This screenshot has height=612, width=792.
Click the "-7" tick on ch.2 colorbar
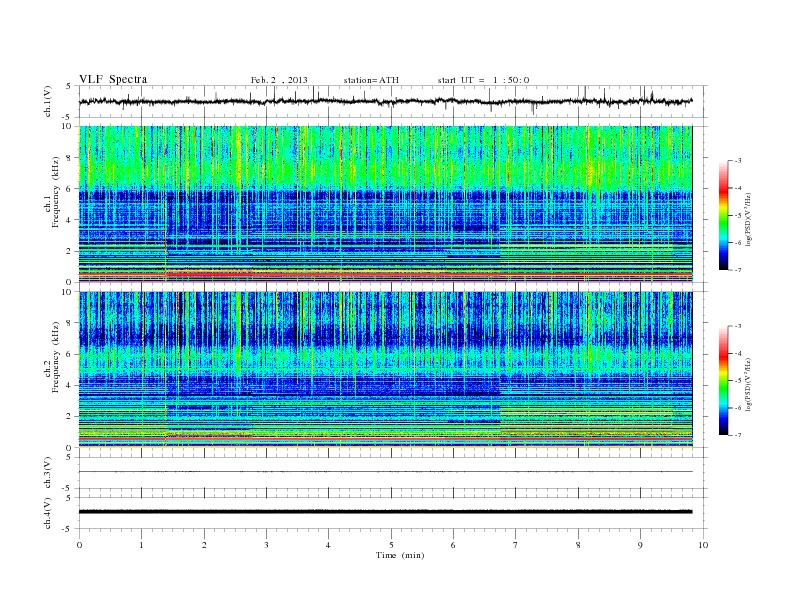[x=738, y=435]
